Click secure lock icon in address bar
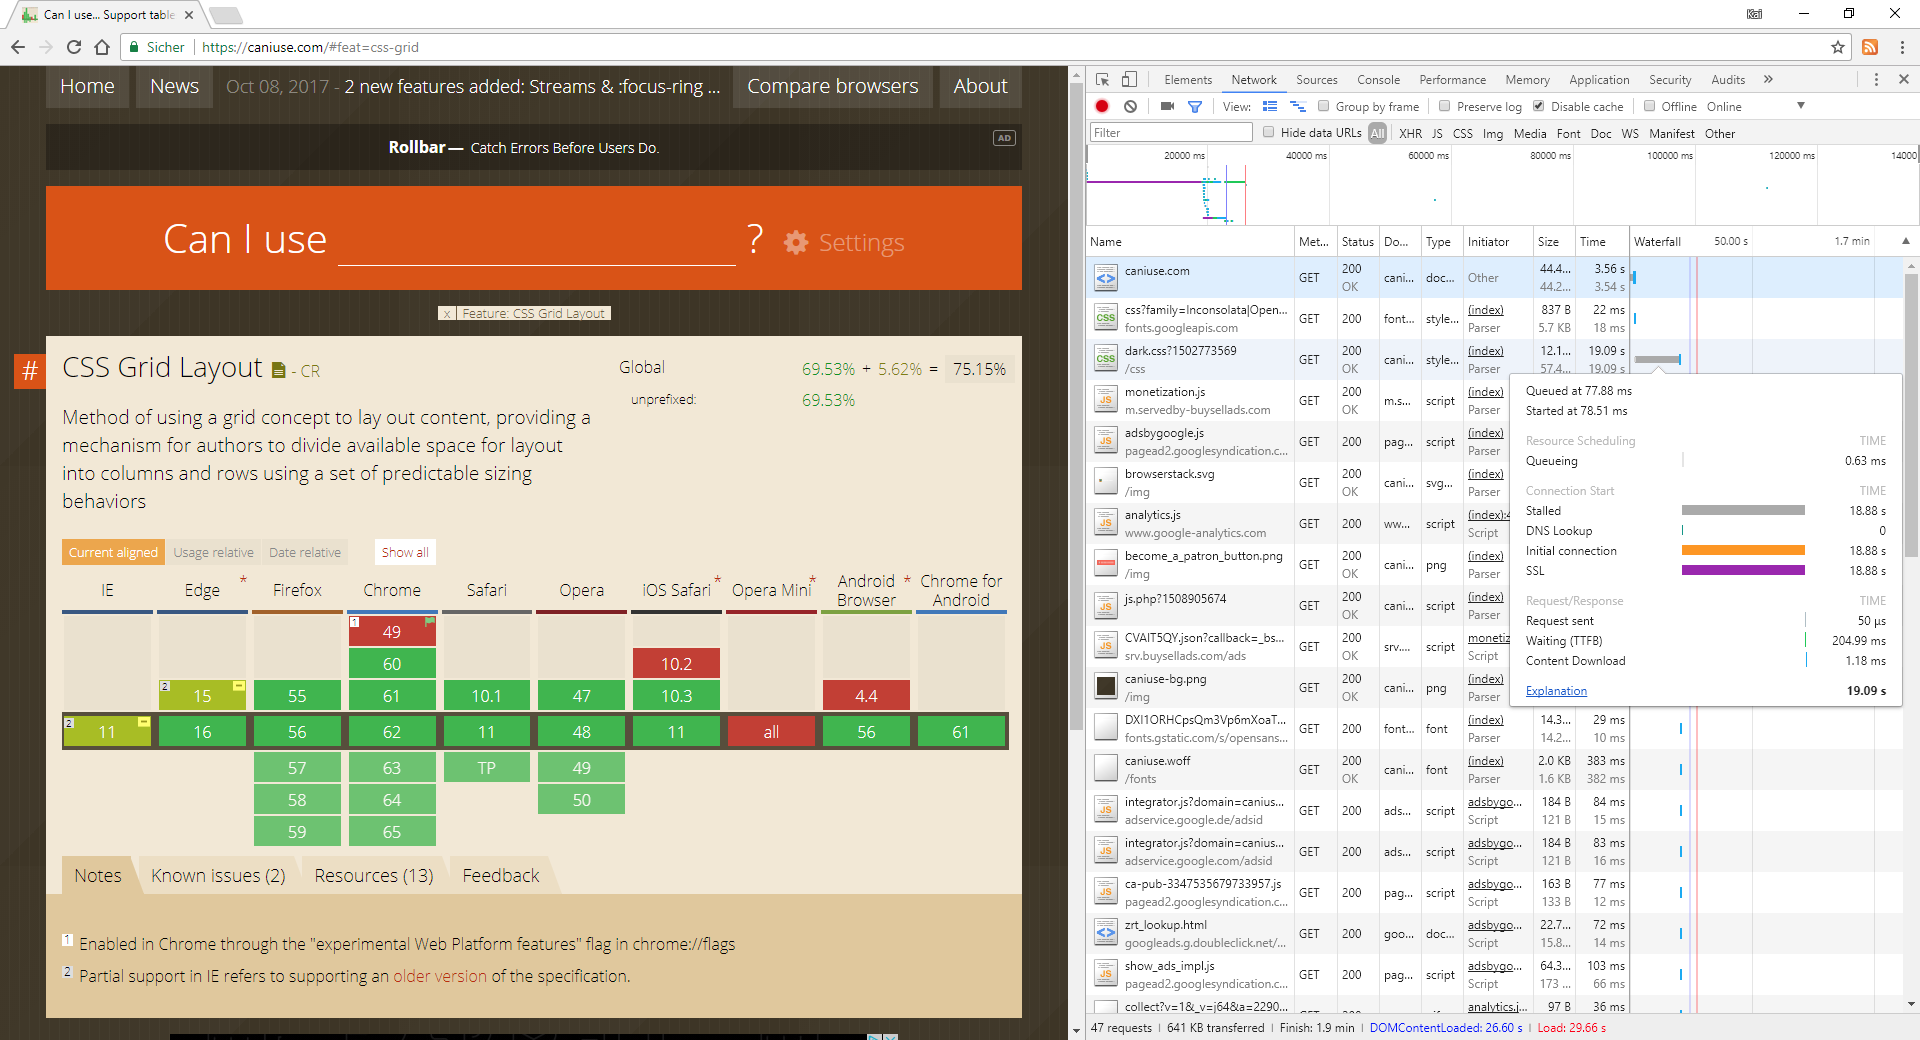The image size is (1920, 1040). click(x=135, y=47)
